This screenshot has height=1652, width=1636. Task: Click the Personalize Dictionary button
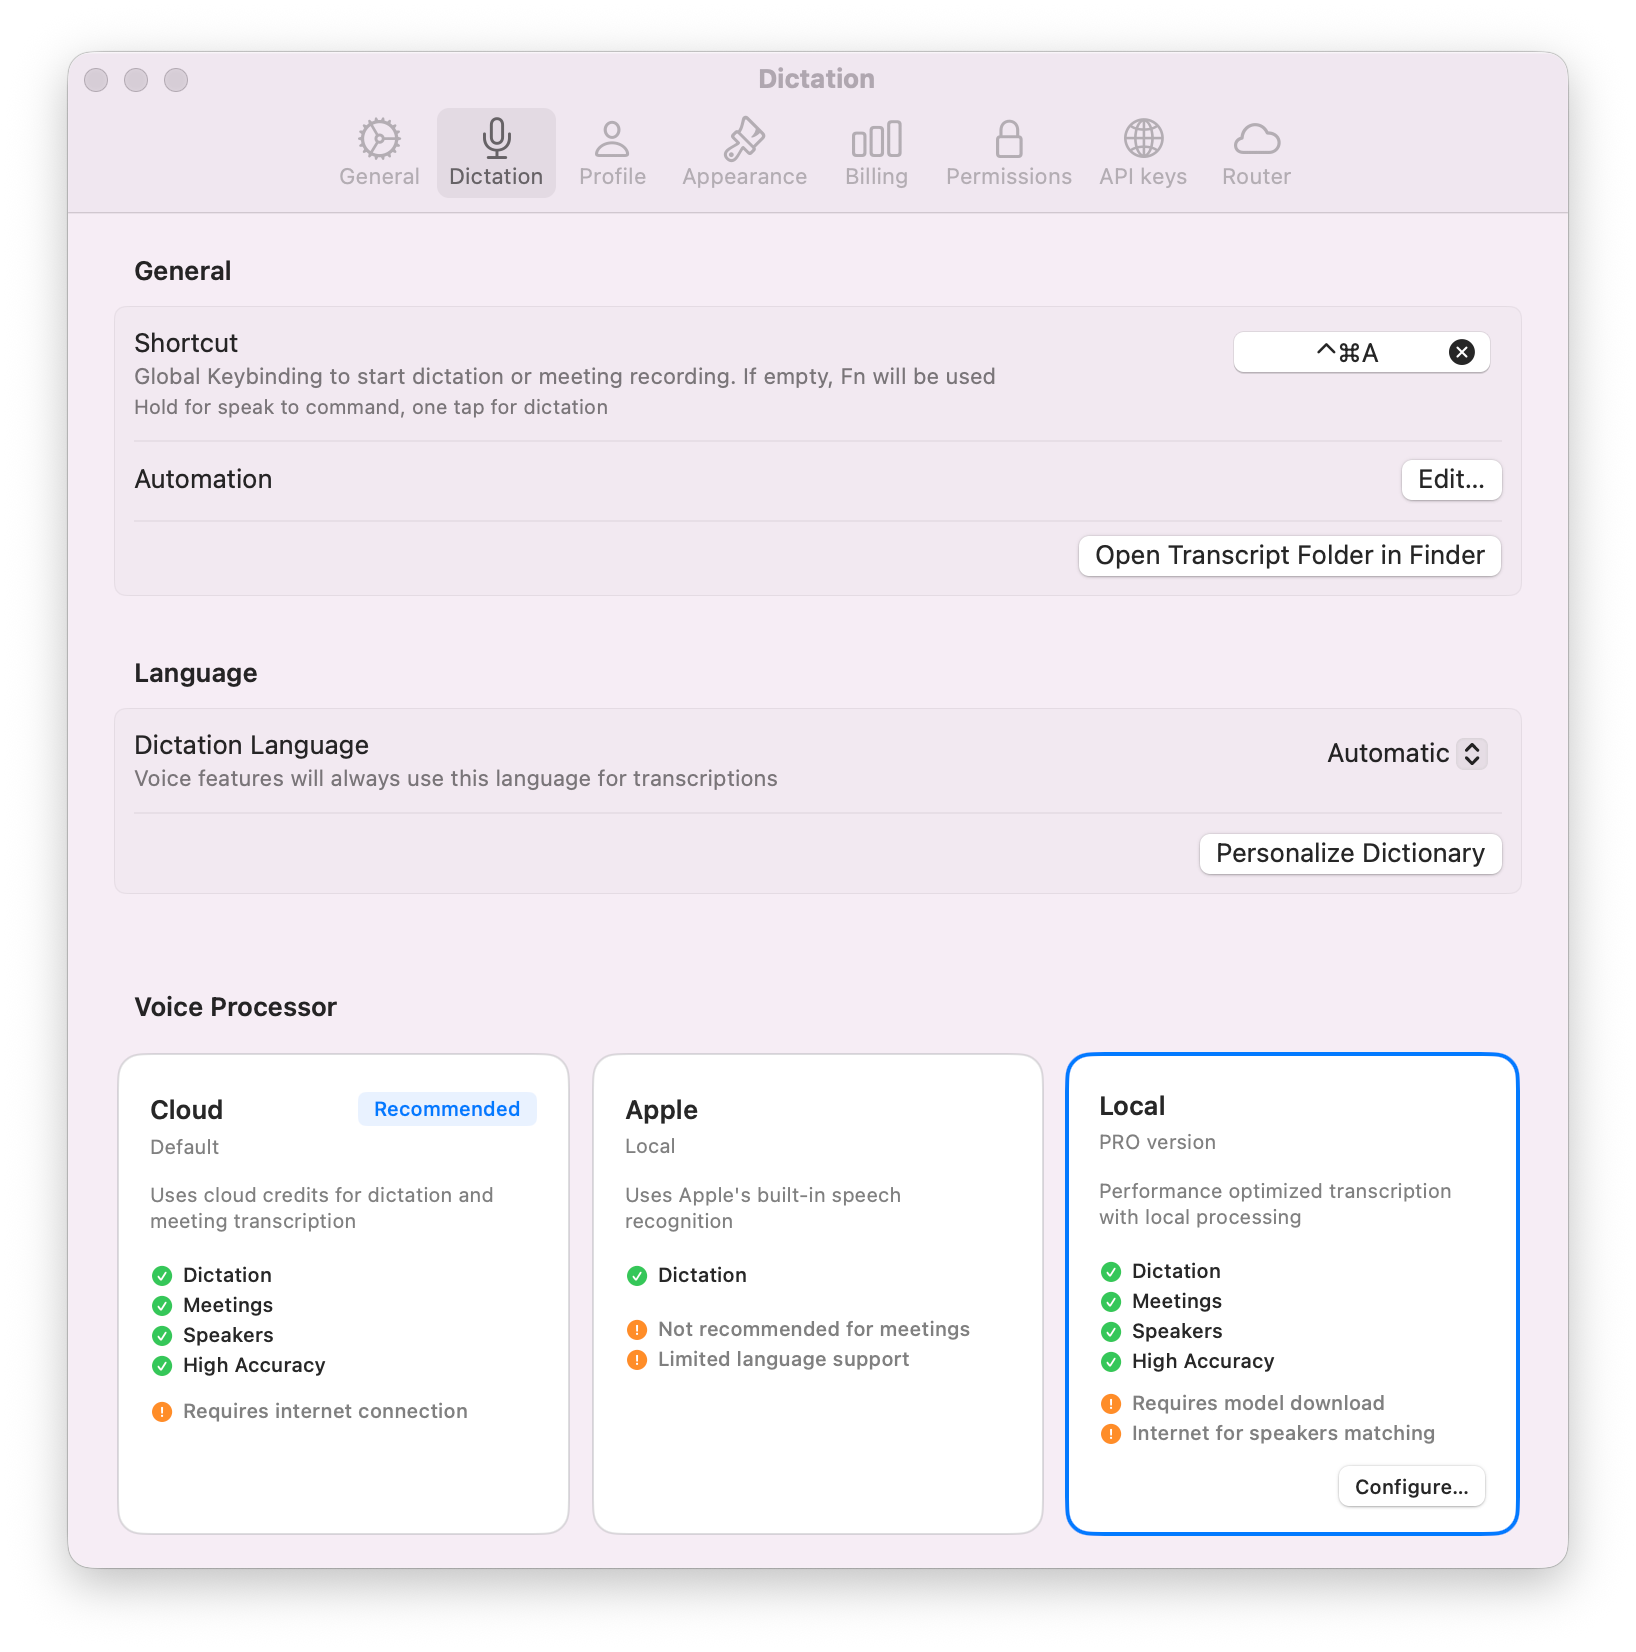click(x=1350, y=853)
